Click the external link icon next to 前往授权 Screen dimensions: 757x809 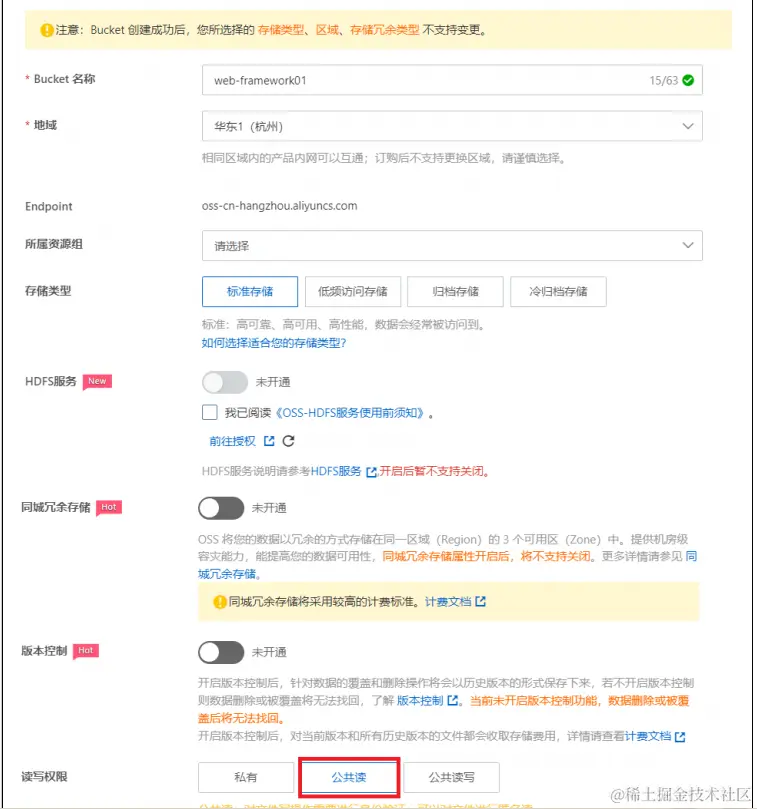(x=269, y=441)
